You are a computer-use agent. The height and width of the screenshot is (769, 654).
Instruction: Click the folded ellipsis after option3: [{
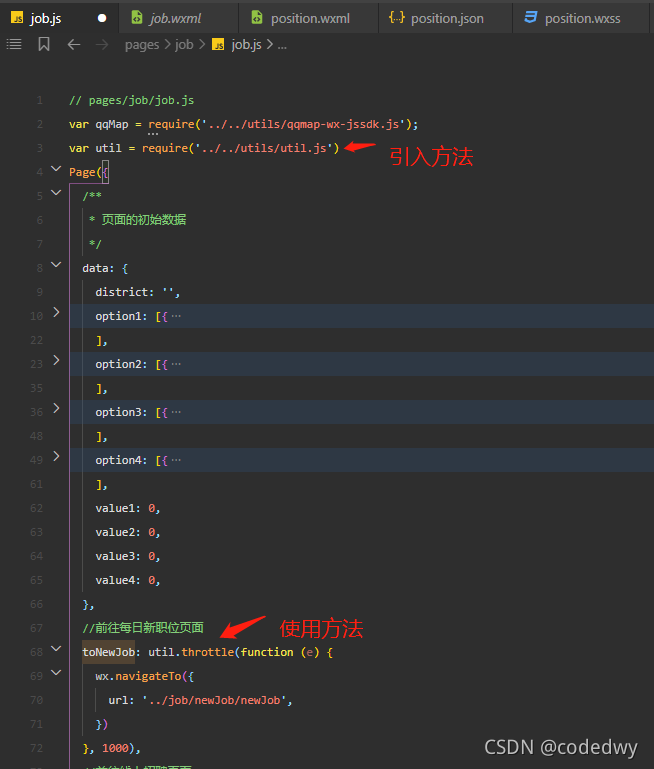tap(176, 412)
